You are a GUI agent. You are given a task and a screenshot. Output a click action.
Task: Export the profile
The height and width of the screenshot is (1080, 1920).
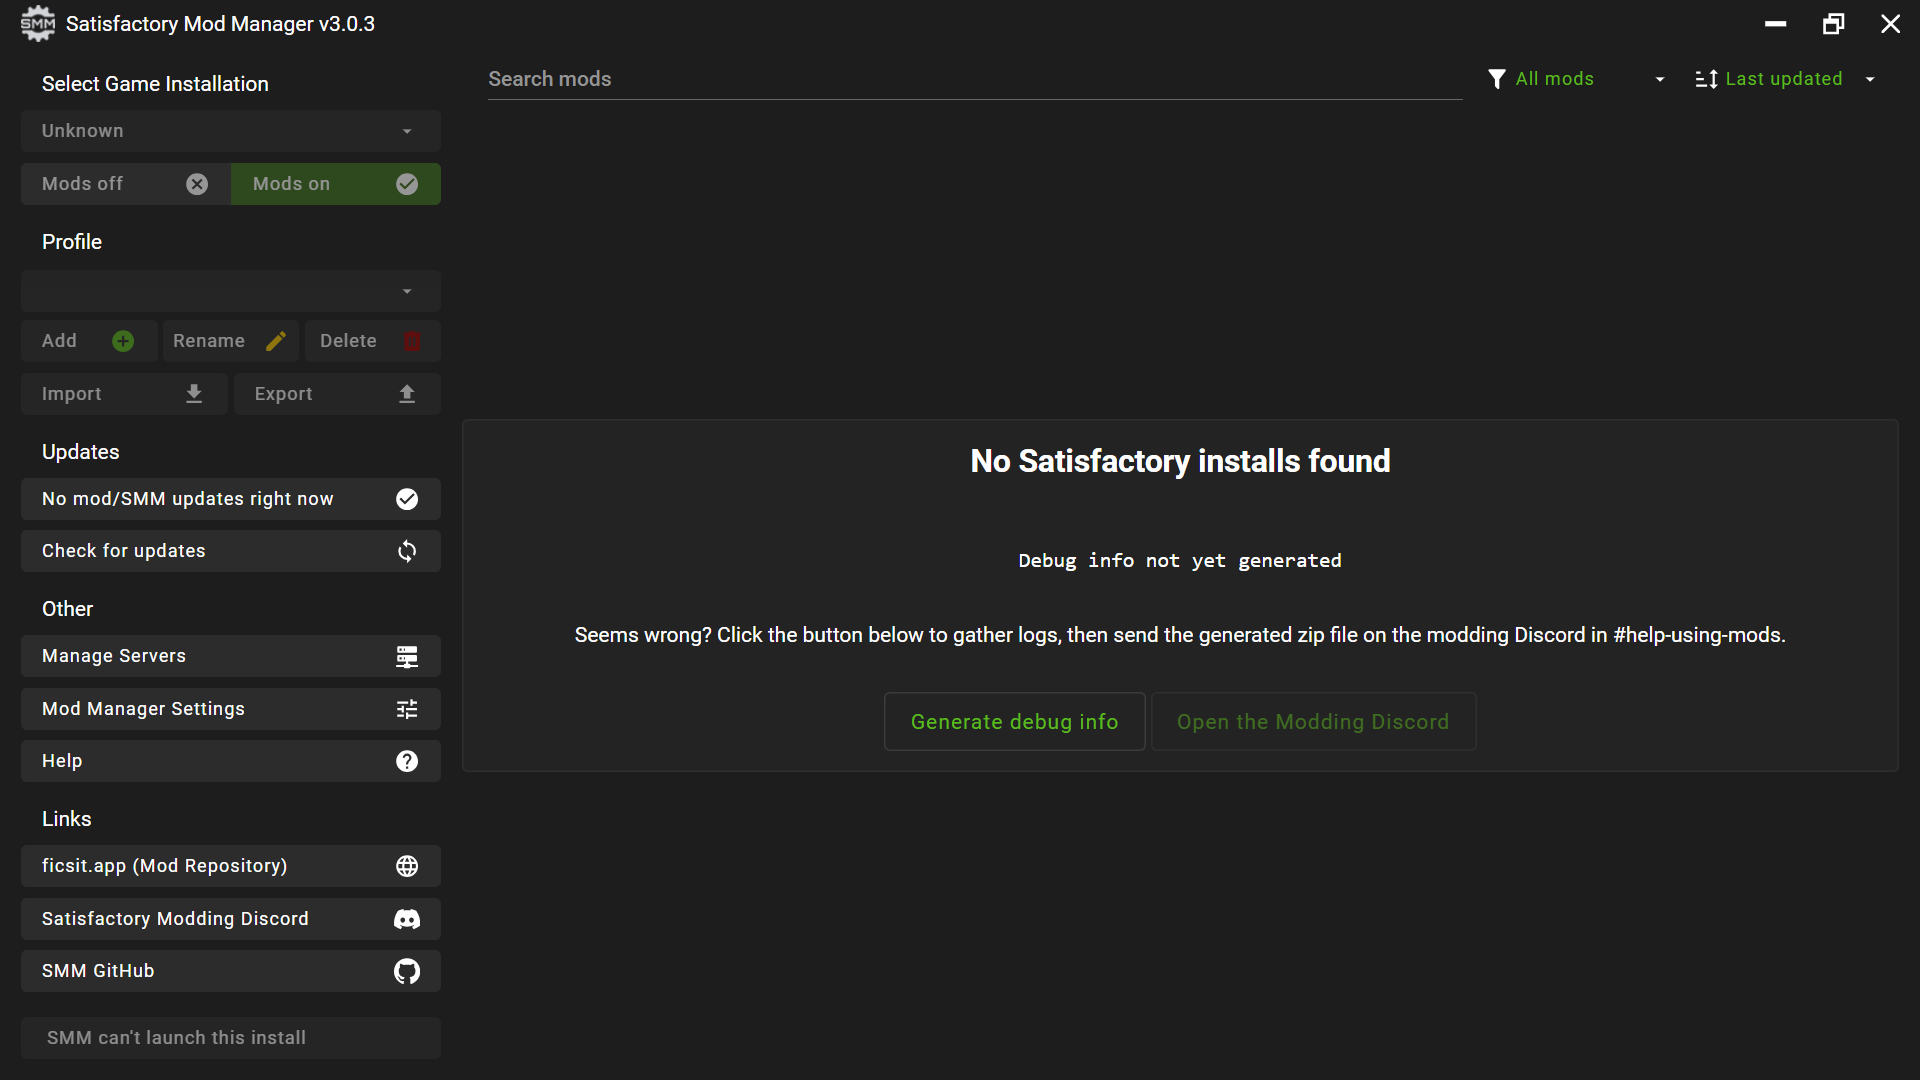[x=337, y=394]
